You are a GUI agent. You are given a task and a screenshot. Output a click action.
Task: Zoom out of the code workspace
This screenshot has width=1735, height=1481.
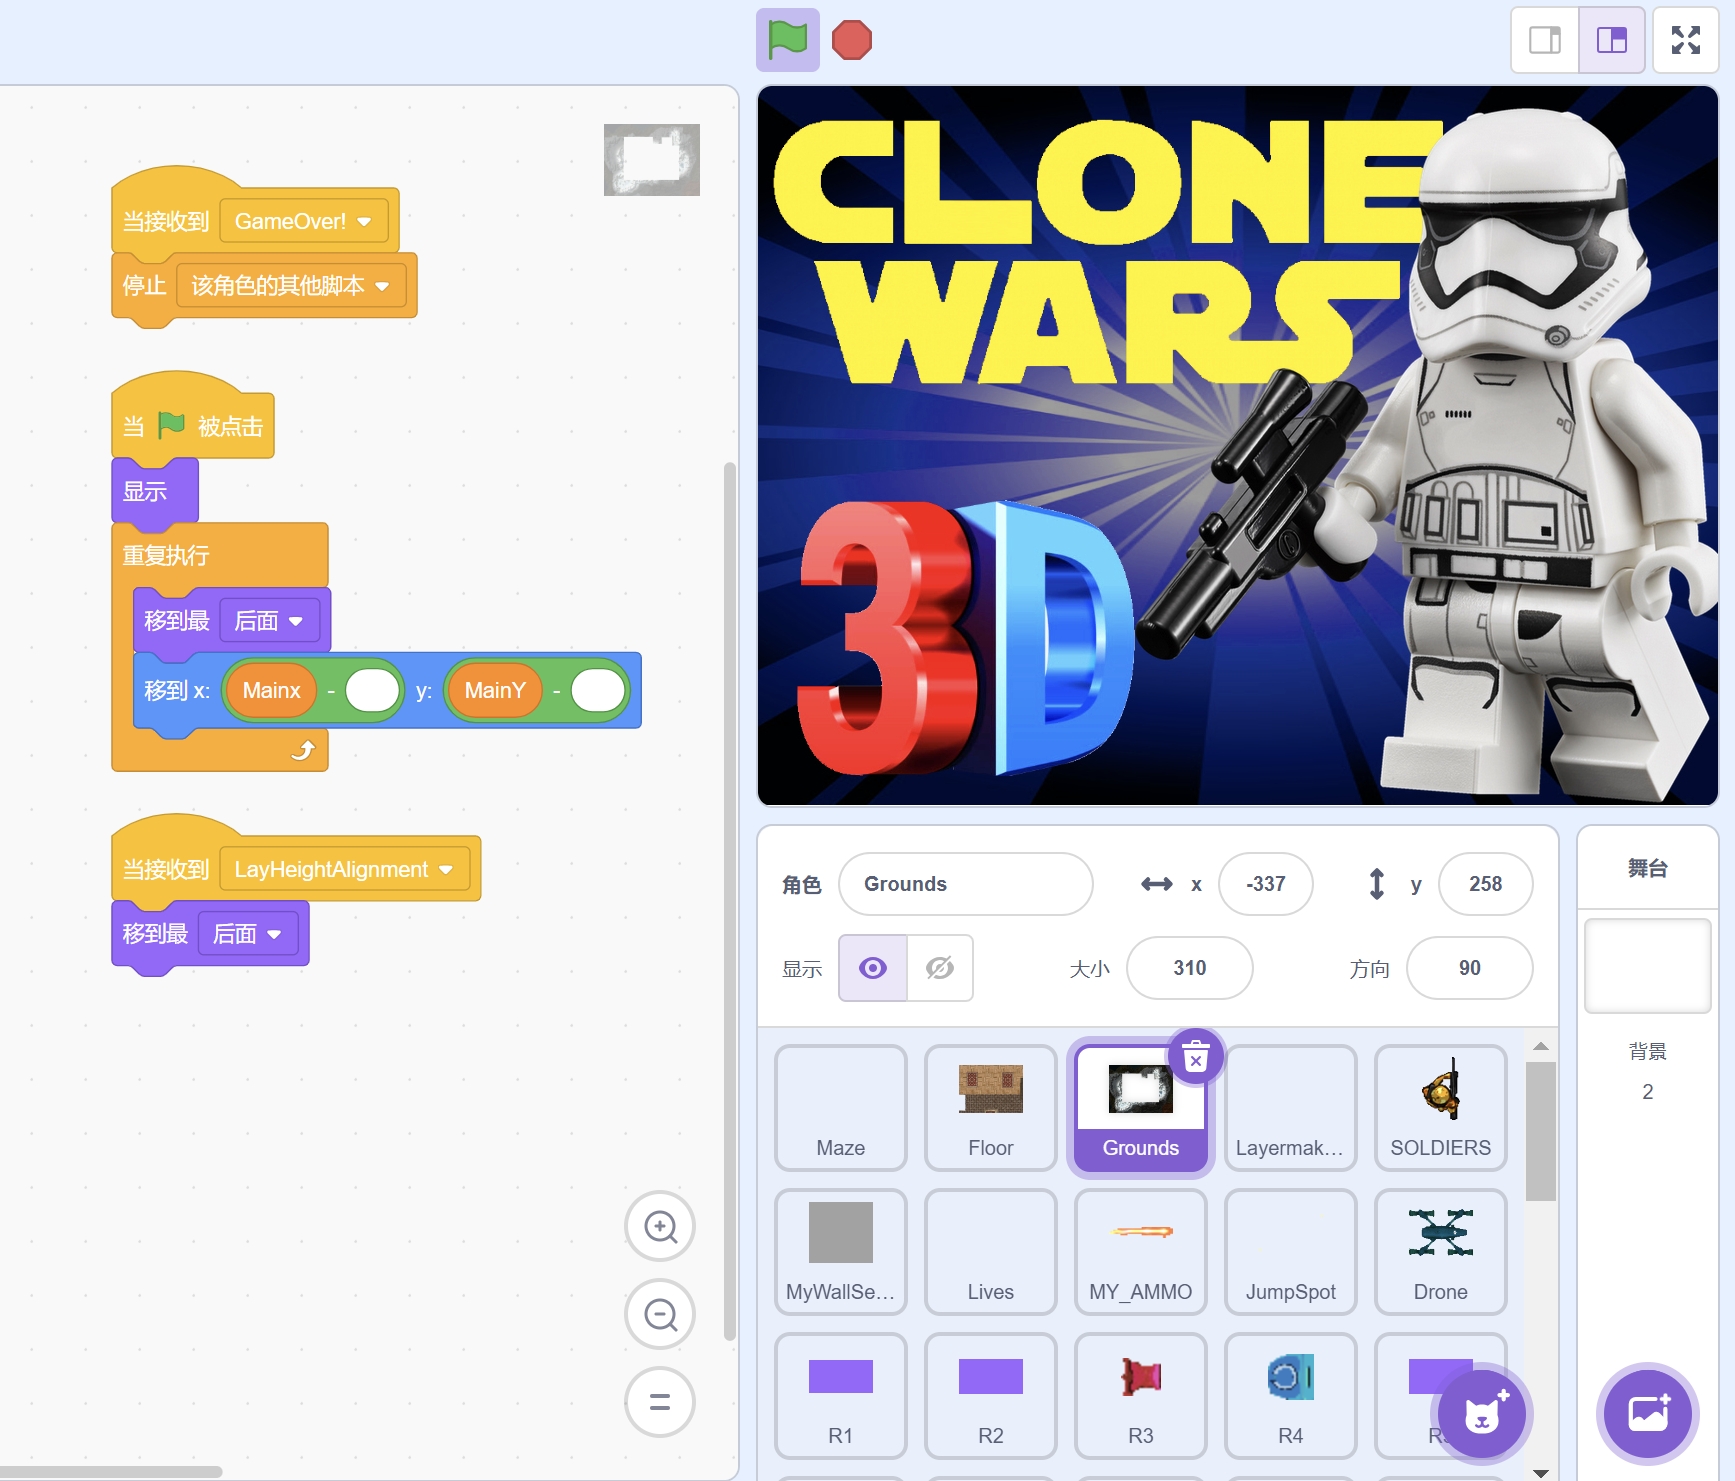pos(660,1314)
